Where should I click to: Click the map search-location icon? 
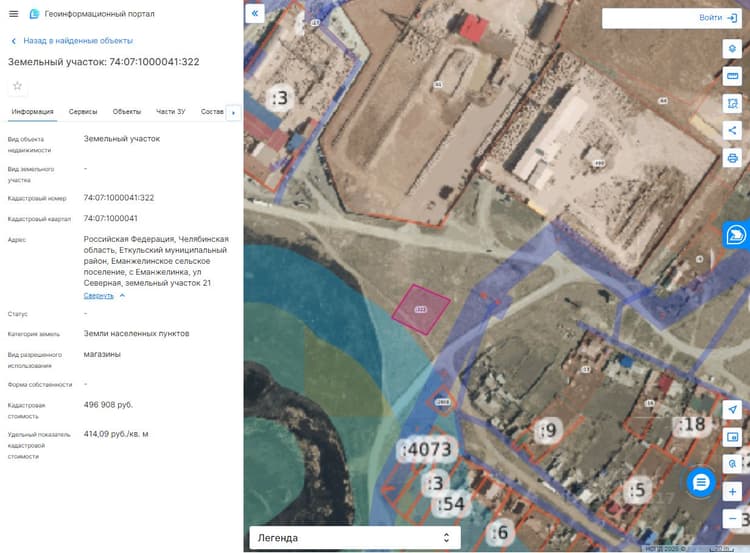click(732, 464)
